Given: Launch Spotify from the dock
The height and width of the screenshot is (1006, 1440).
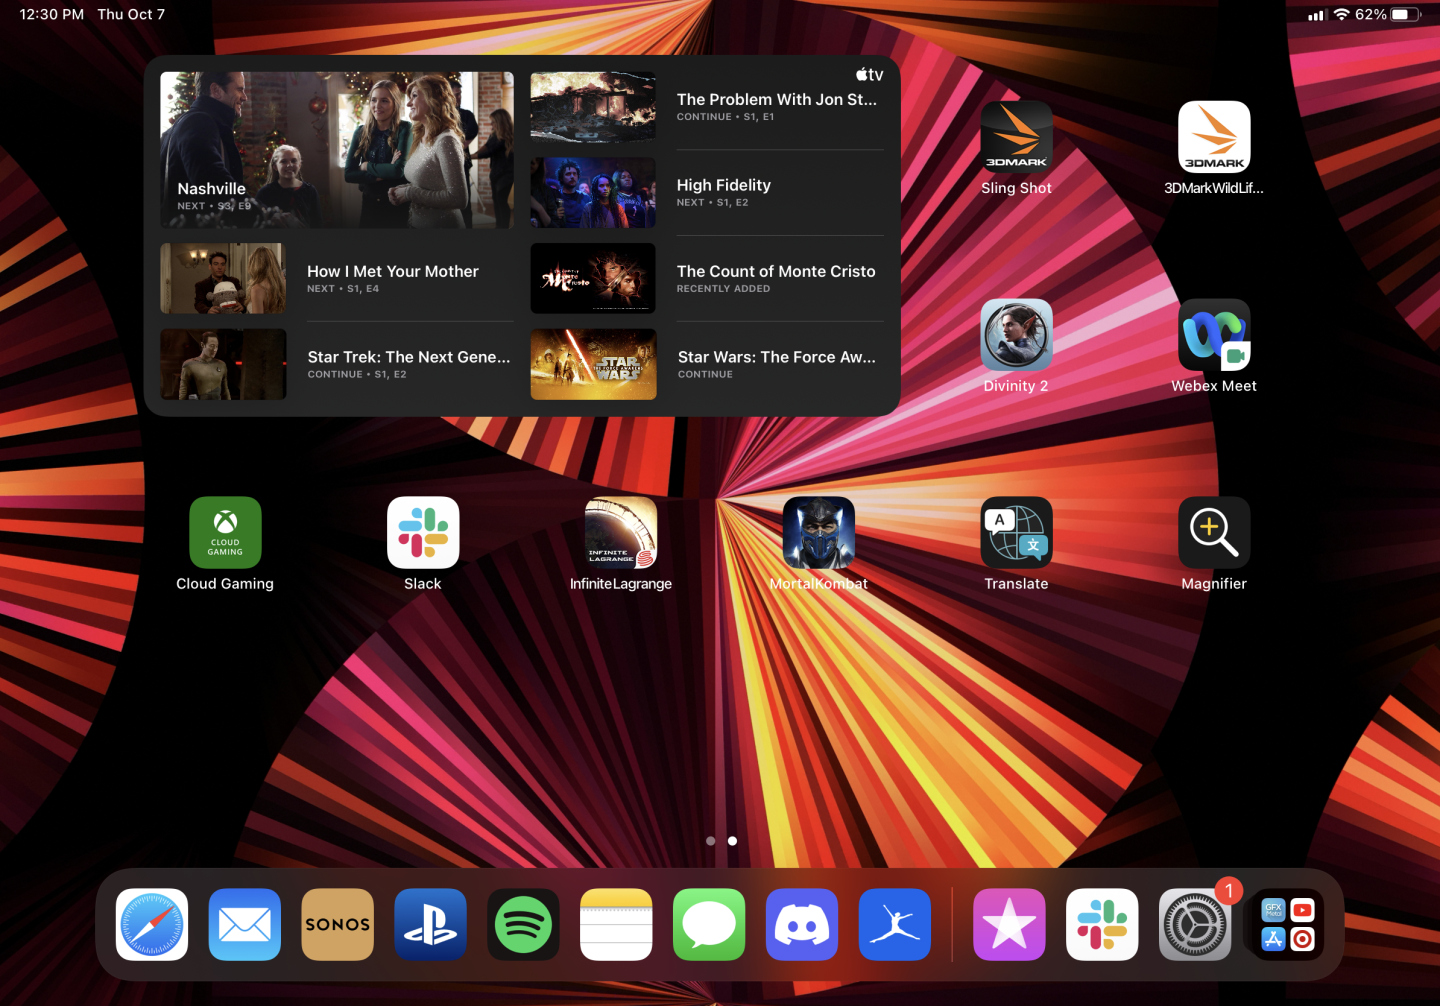Looking at the screenshot, I should [523, 924].
